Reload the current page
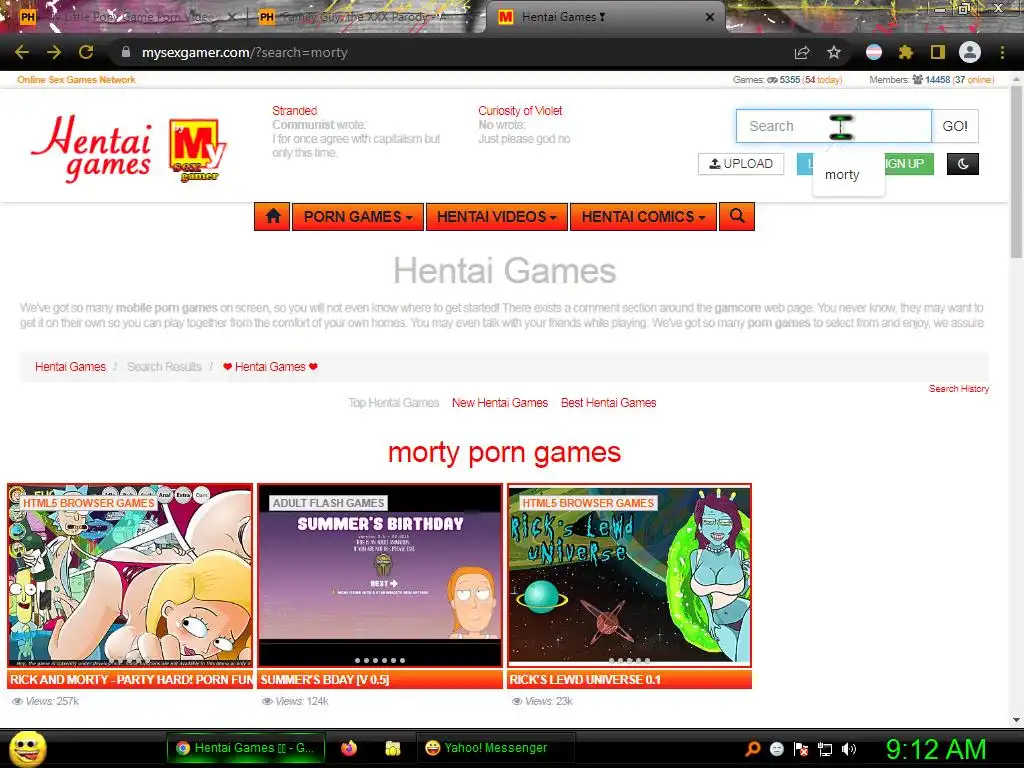 86,52
